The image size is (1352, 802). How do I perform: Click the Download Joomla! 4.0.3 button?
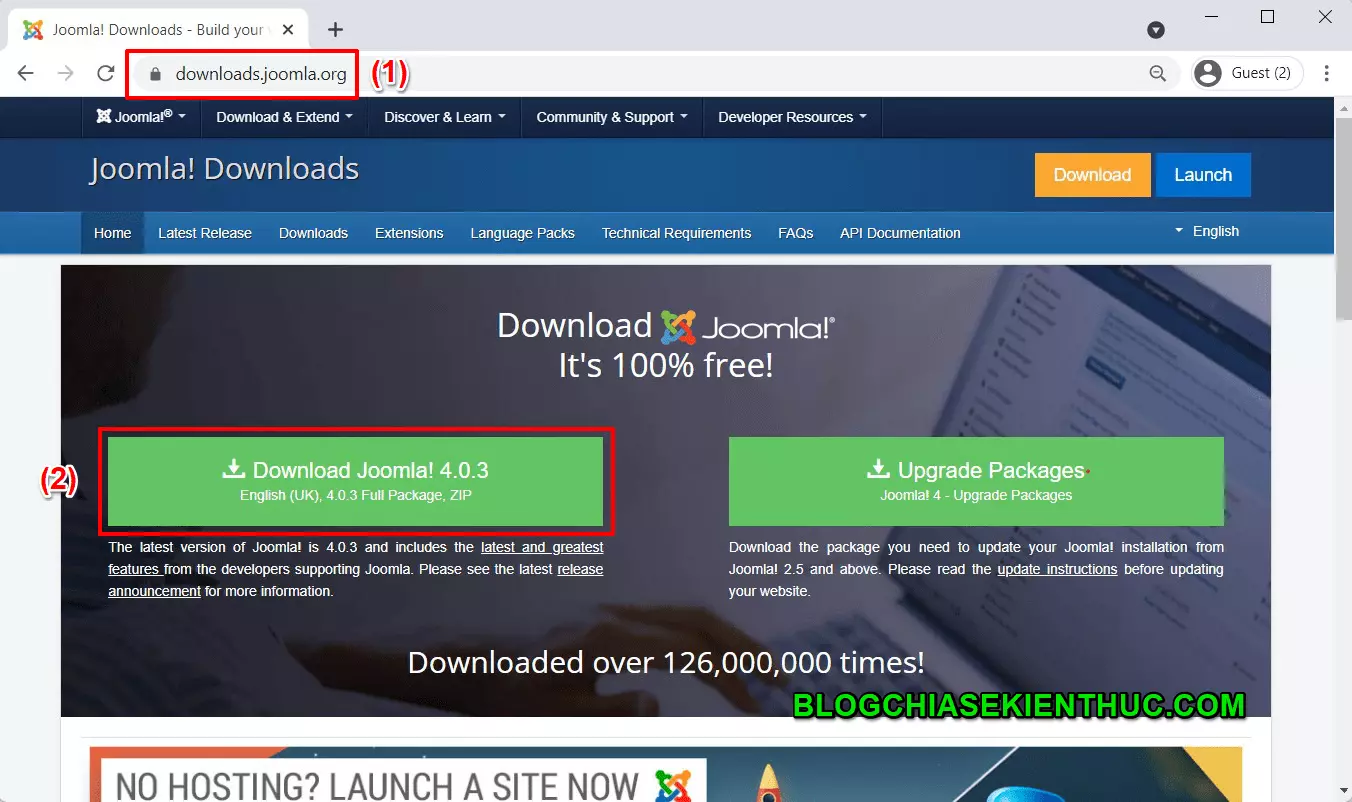click(355, 481)
